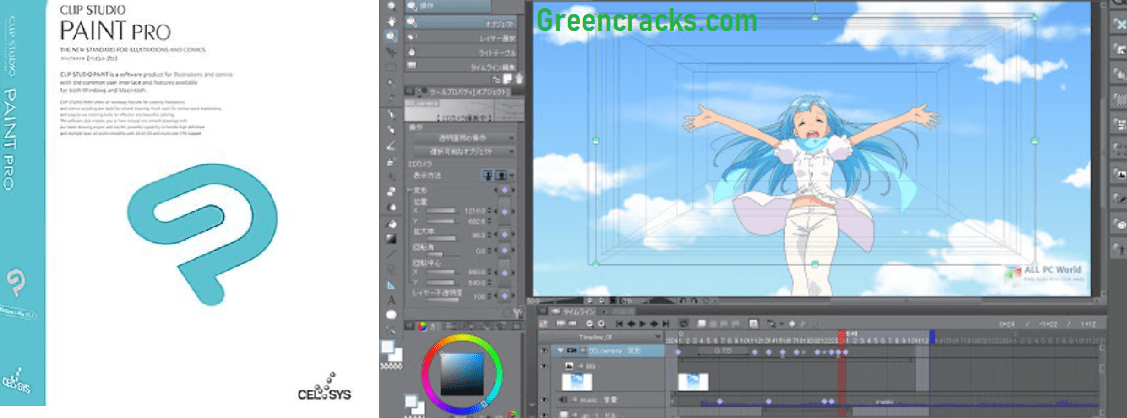Open the Timeline_01 dropdown
This screenshot has width=1127, height=418.
(x=658, y=336)
